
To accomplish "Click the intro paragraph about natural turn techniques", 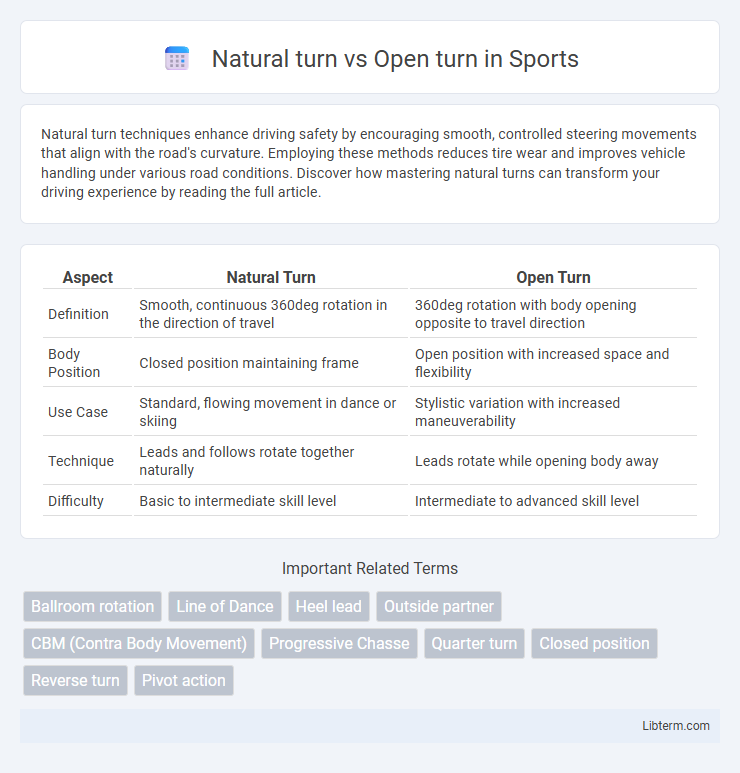I will (369, 163).
